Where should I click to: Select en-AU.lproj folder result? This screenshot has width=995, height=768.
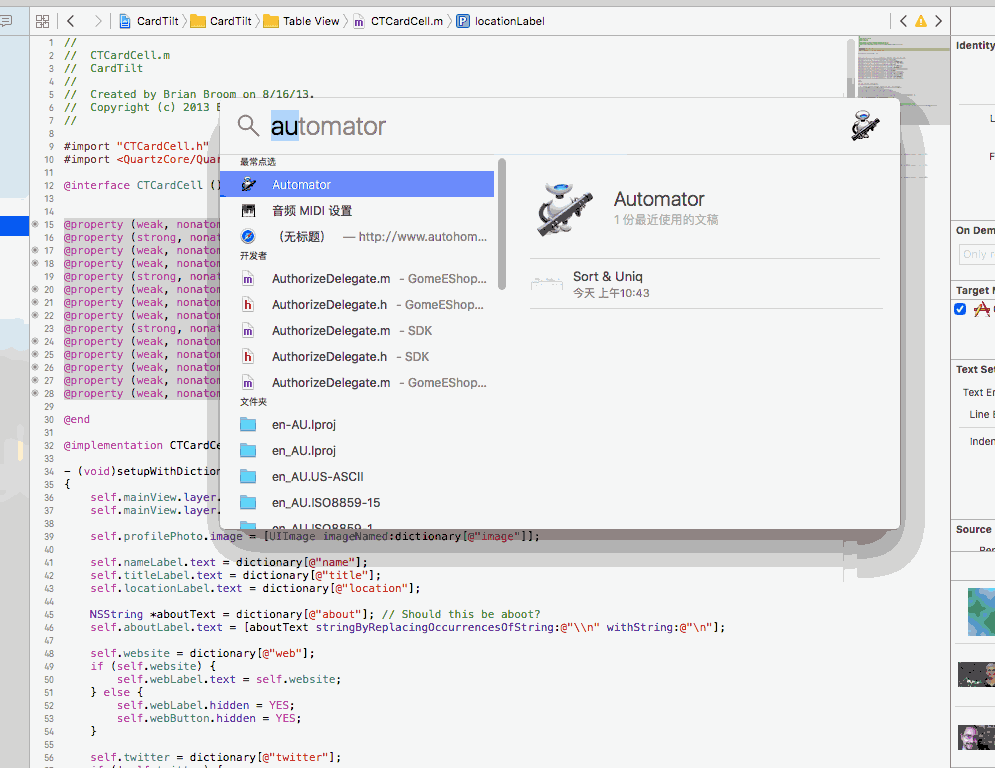click(x=357, y=424)
